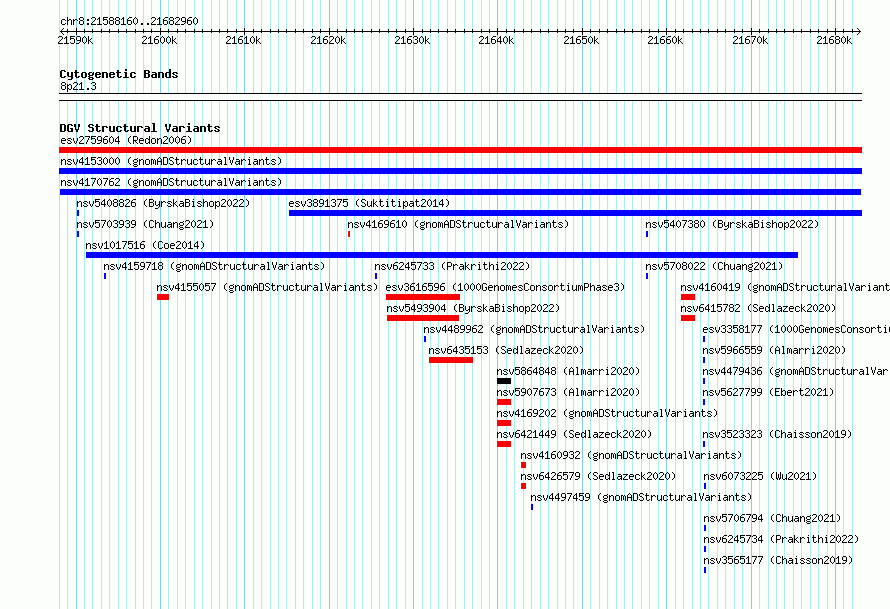Open nsv1017516 (Coe2014) label
The width and height of the screenshot is (890, 609).
coord(145,245)
